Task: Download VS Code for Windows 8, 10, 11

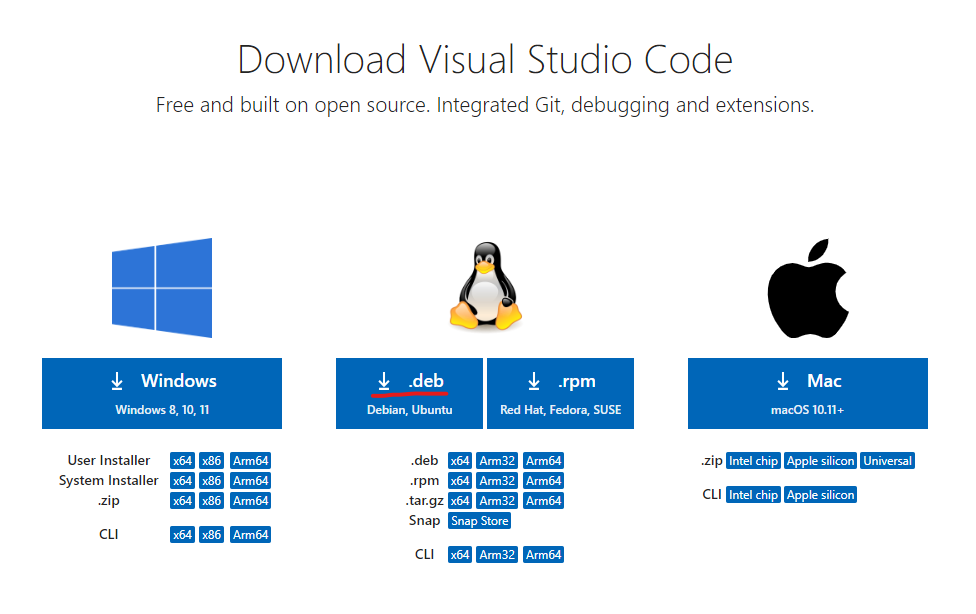Action: coord(161,393)
